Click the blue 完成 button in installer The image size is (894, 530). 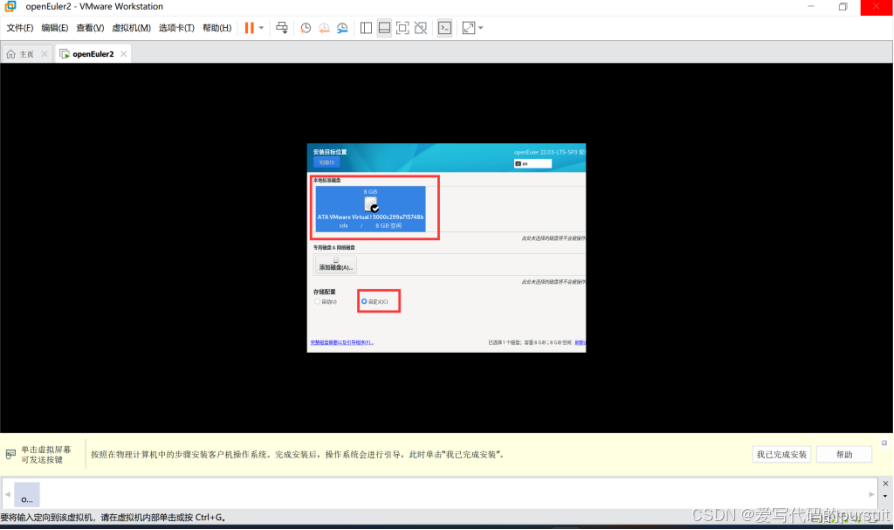click(327, 162)
